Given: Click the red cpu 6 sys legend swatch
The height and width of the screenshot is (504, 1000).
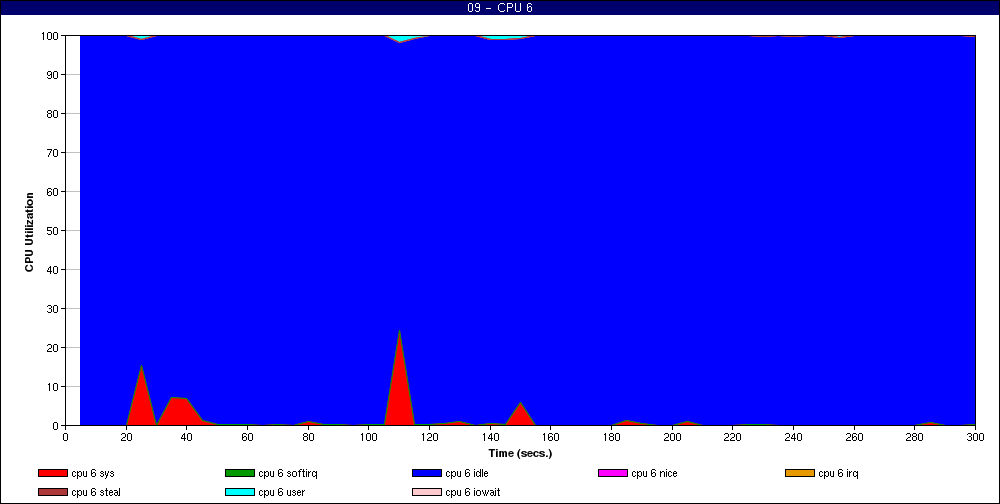Looking at the screenshot, I should (x=53, y=473).
